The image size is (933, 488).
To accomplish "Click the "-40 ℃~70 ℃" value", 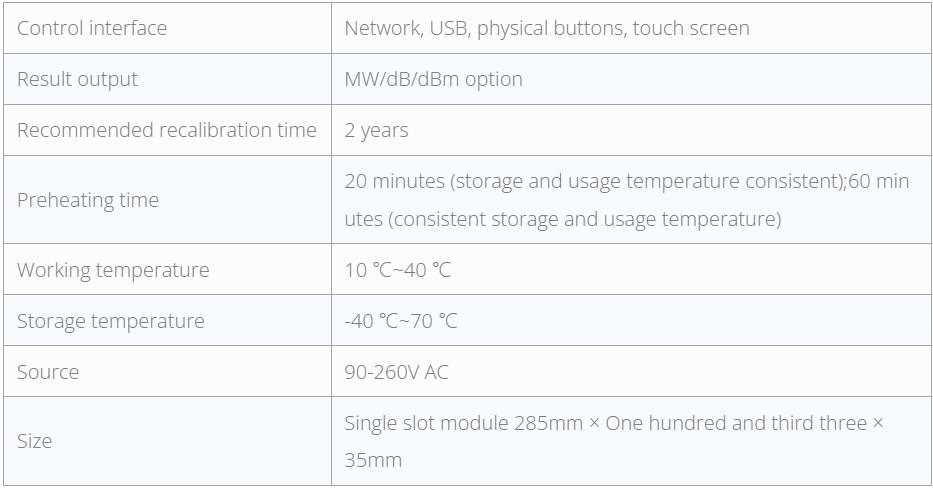I will point(400,321).
